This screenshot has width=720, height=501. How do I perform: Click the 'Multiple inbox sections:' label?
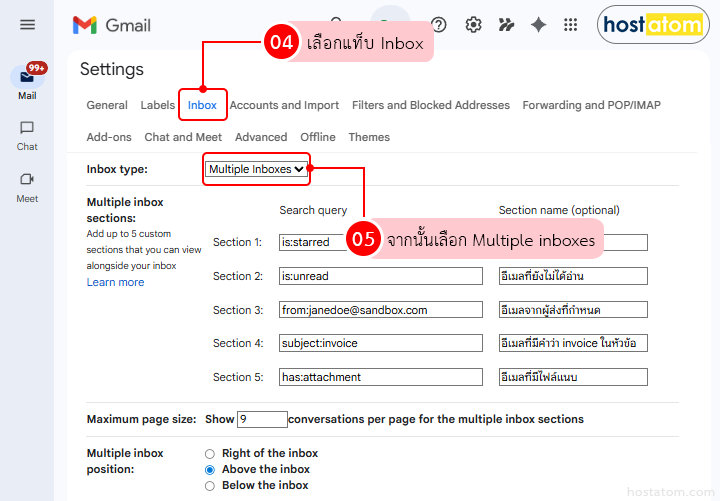(125, 210)
